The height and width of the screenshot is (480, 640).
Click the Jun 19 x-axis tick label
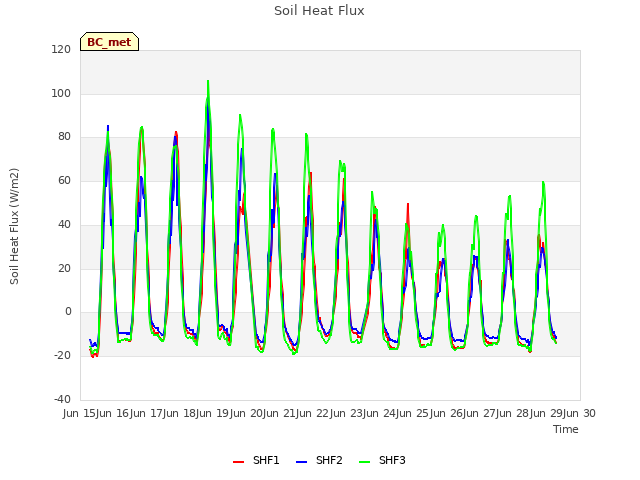[213, 413]
